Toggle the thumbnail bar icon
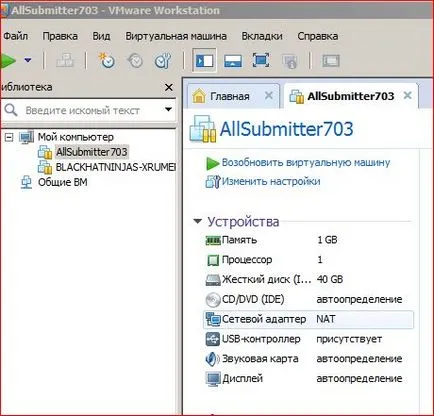Viewport: 434px width, 416px height. click(233, 61)
